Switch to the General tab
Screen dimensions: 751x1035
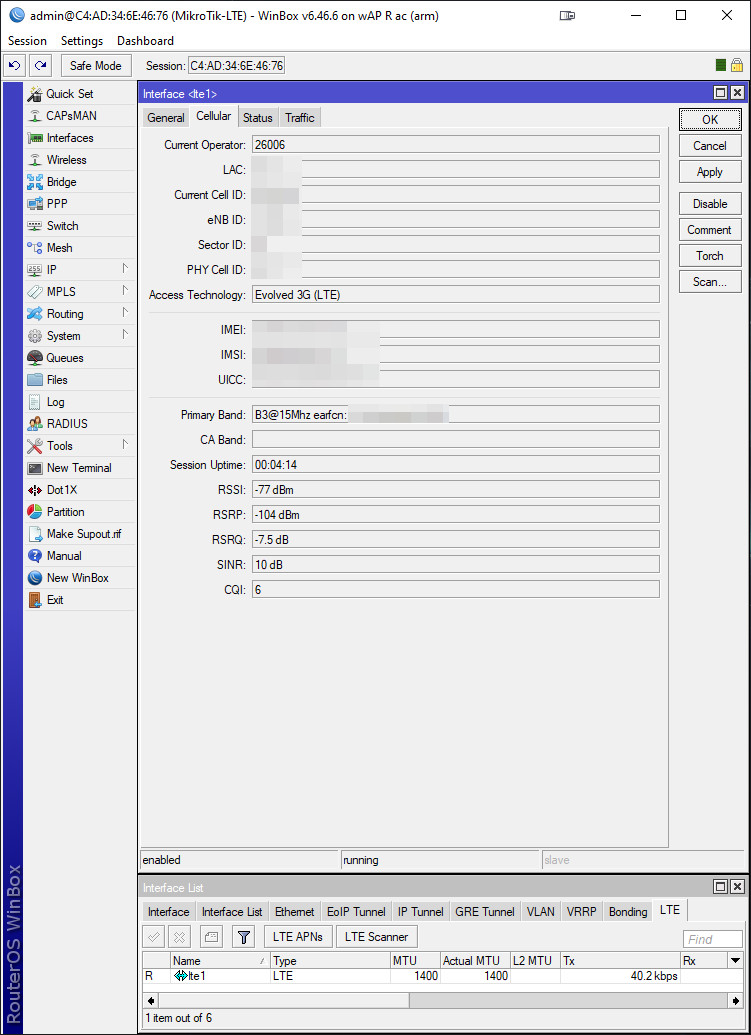click(166, 117)
